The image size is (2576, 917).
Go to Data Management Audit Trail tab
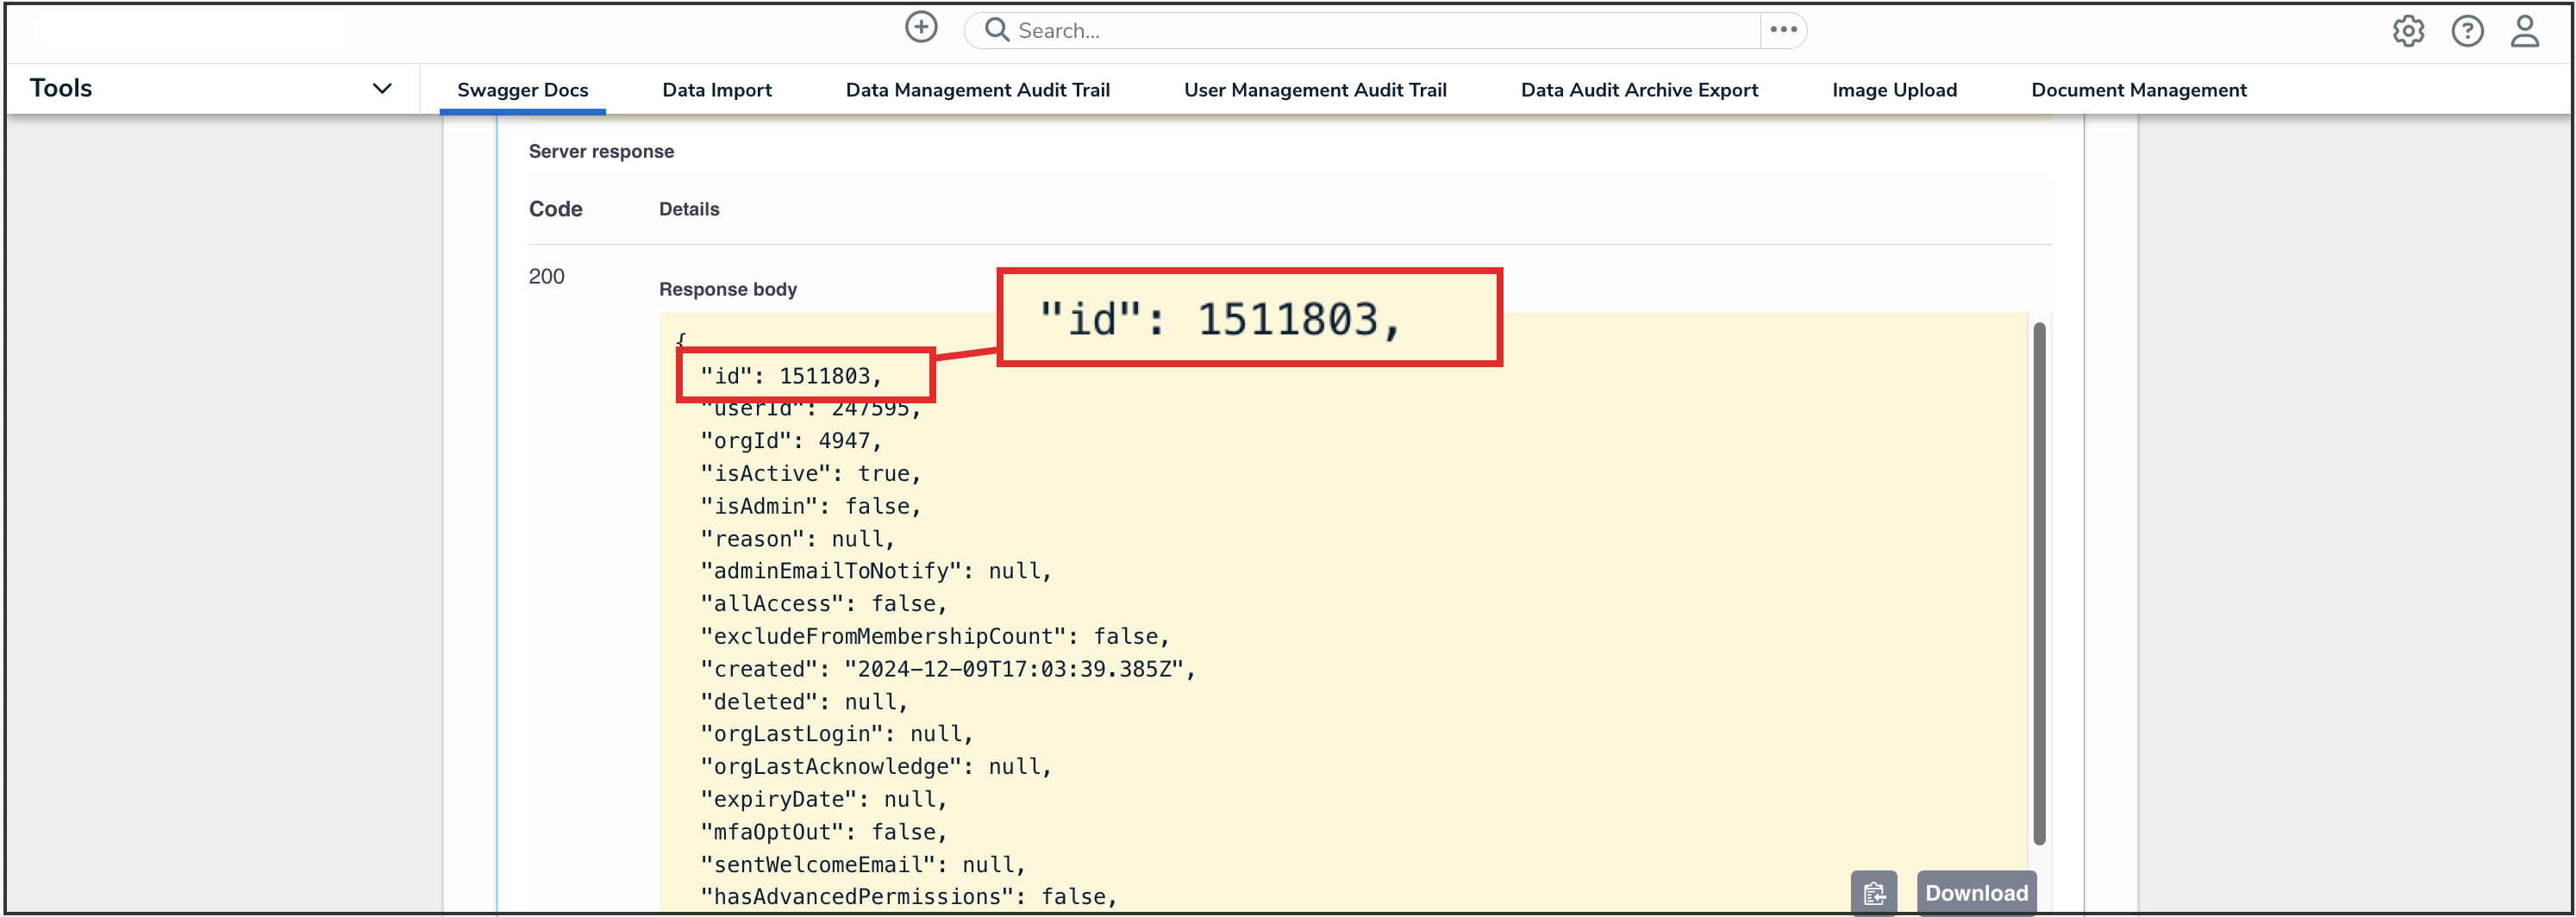pos(977,90)
